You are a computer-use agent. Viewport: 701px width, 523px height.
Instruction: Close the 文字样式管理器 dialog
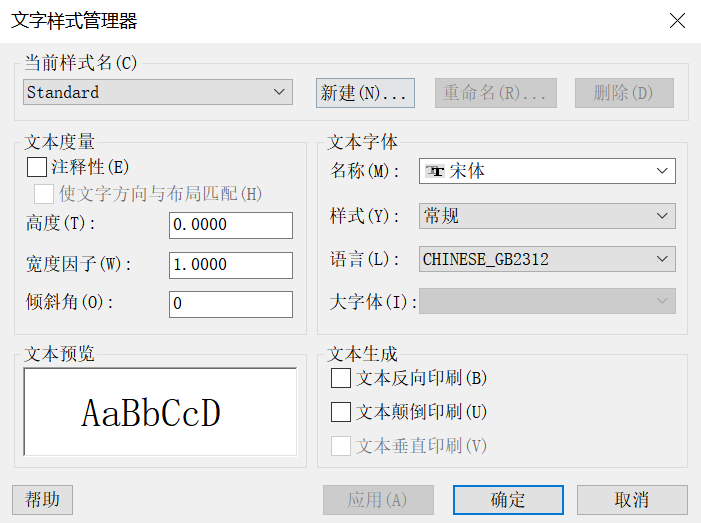tap(677, 21)
